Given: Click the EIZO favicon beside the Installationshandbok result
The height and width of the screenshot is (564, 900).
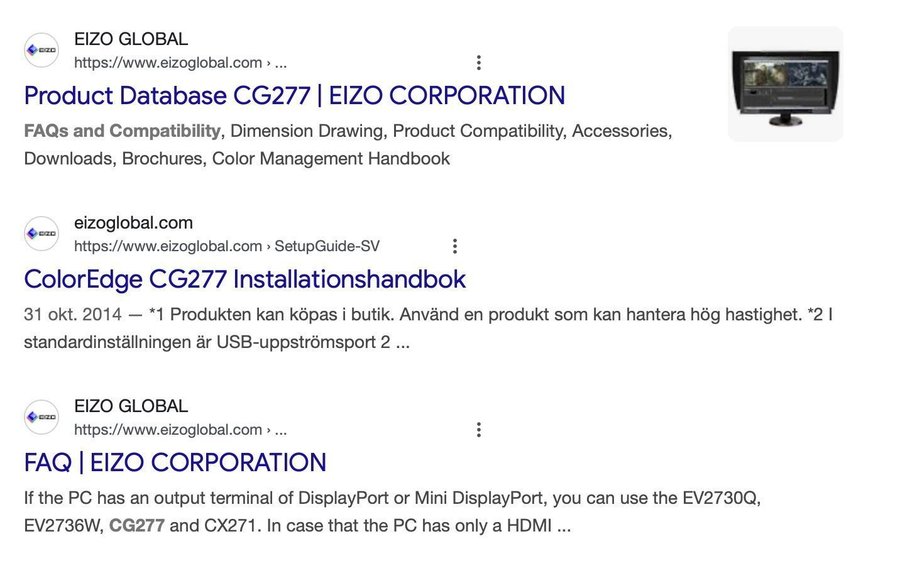Looking at the screenshot, I should (42, 233).
